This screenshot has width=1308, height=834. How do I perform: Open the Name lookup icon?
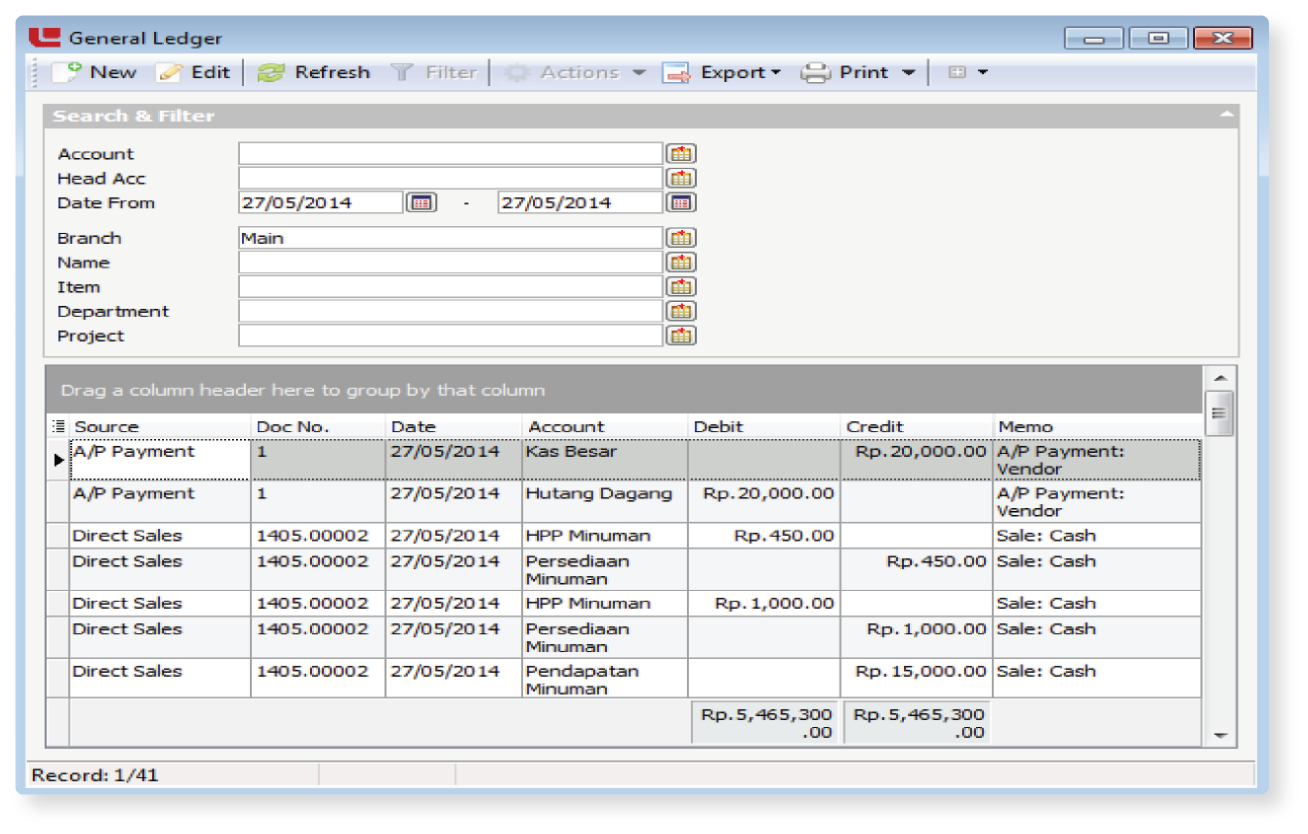coord(681,262)
